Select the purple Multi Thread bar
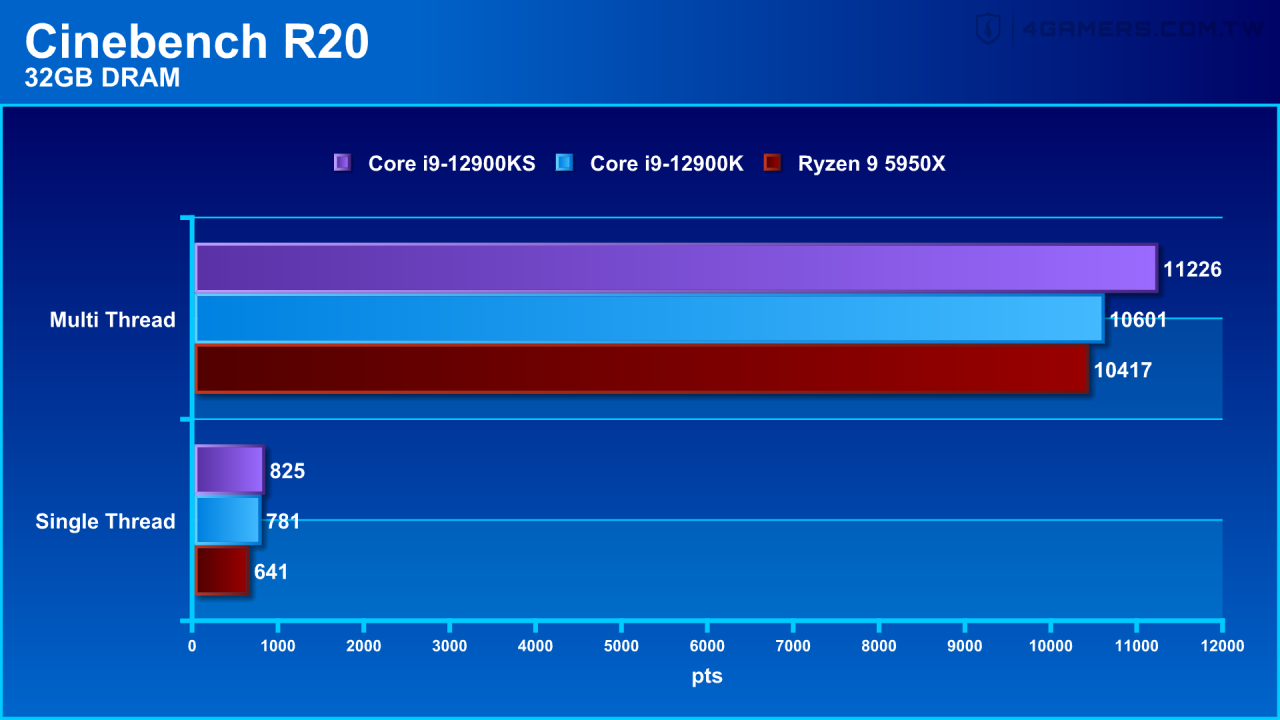The width and height of the screenshot is (1280, 720). pos(676,268)
